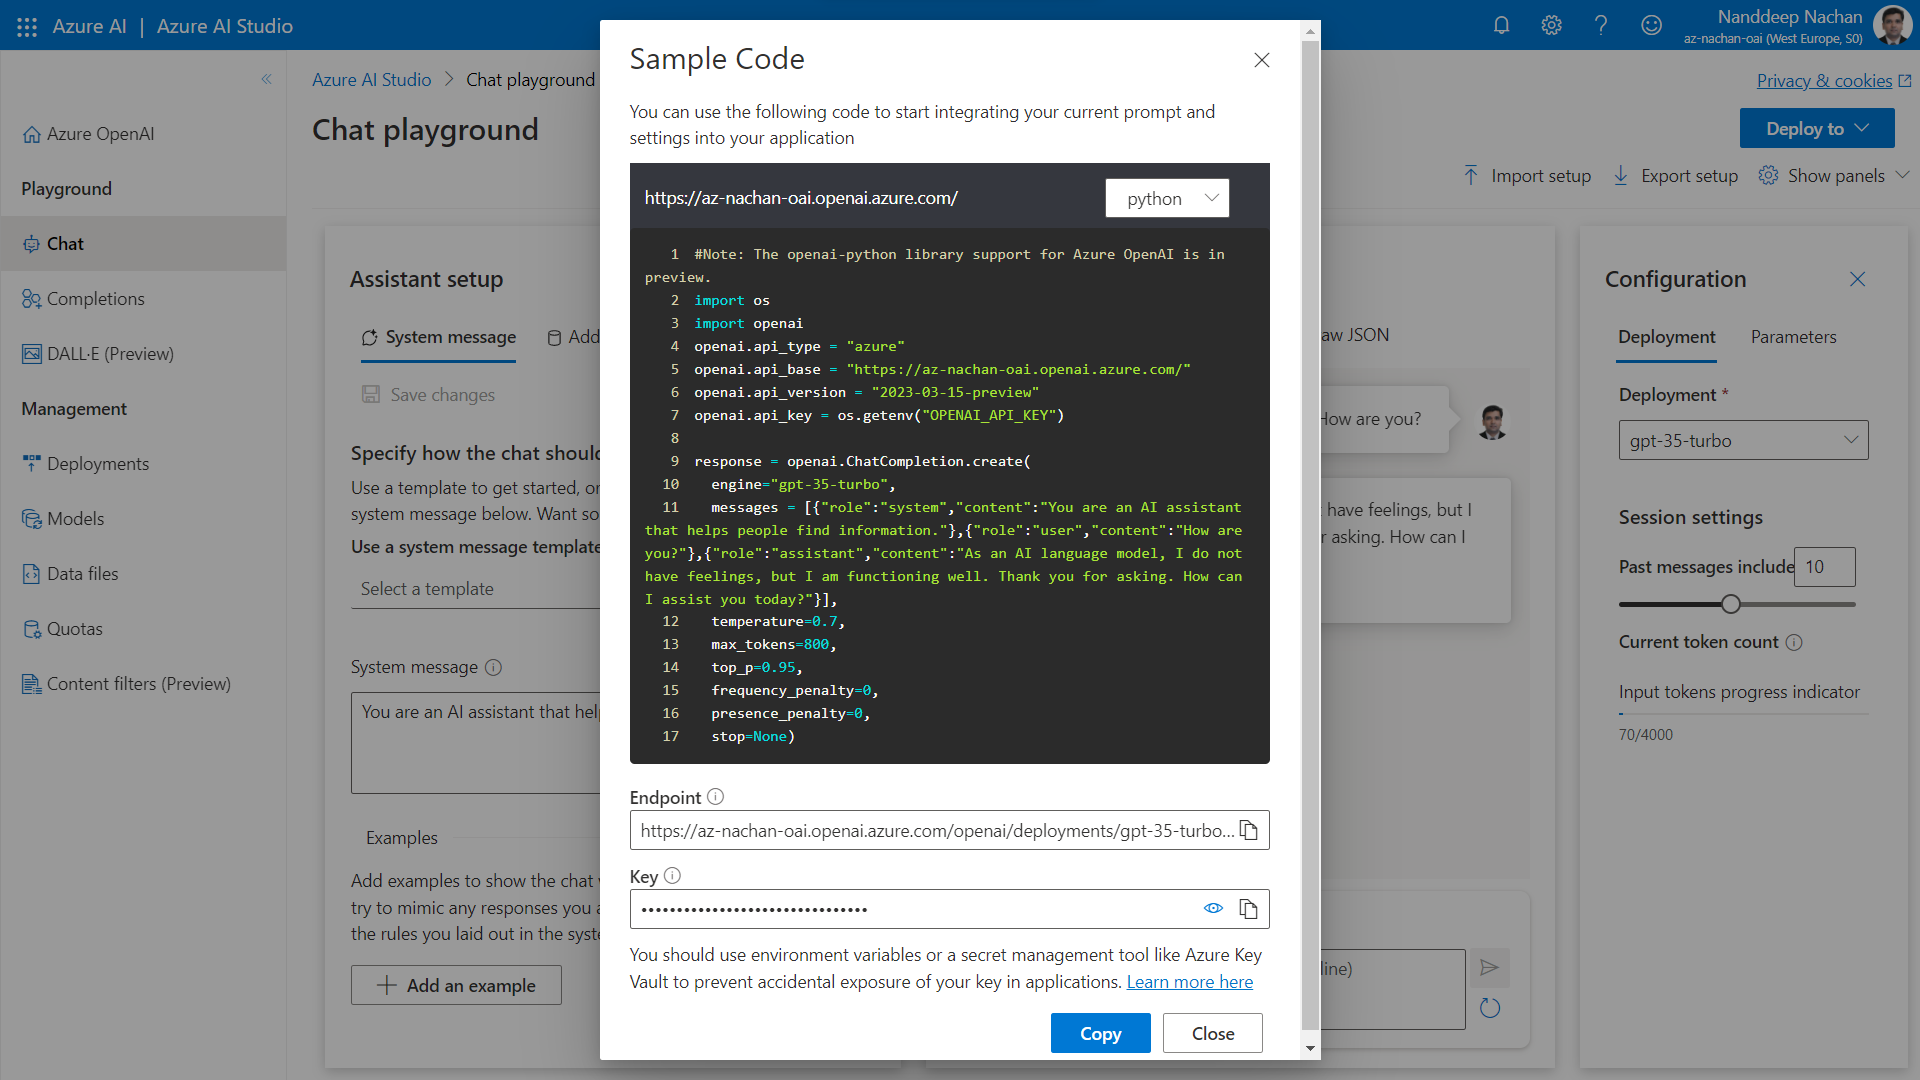1920x1080 pixels.
Task: Click the Endpoint info icon
Action: coord(715,797)
